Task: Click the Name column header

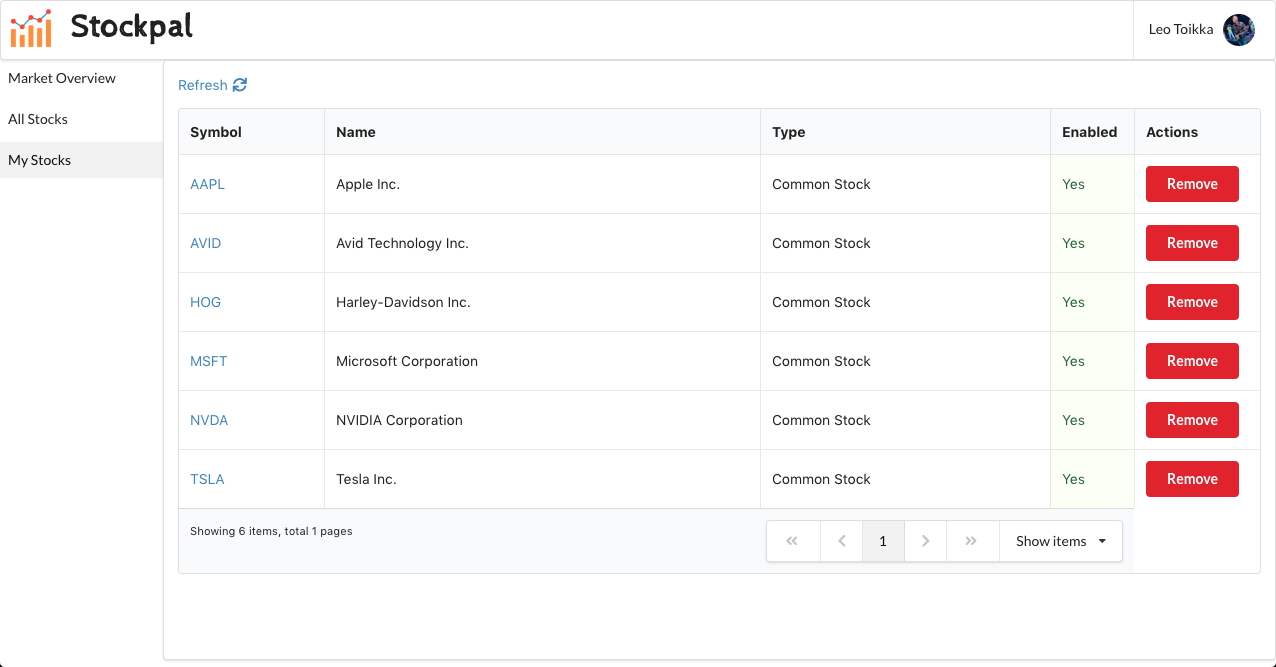Action: (542, 132)
